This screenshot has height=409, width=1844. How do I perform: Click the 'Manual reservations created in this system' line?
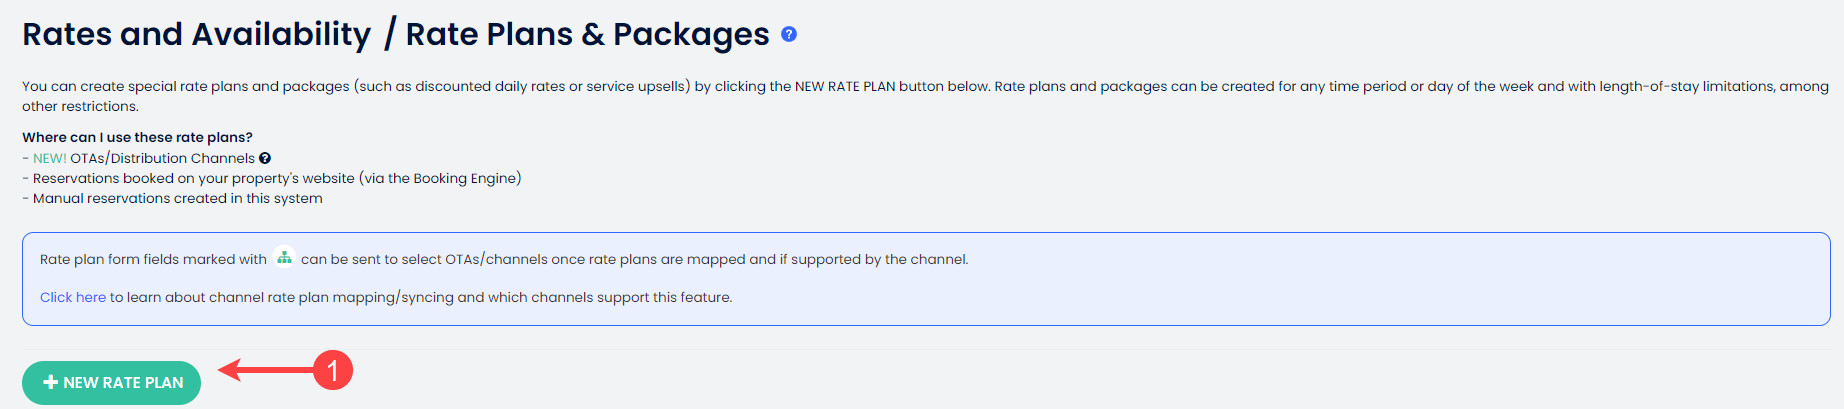pos(177,198)
